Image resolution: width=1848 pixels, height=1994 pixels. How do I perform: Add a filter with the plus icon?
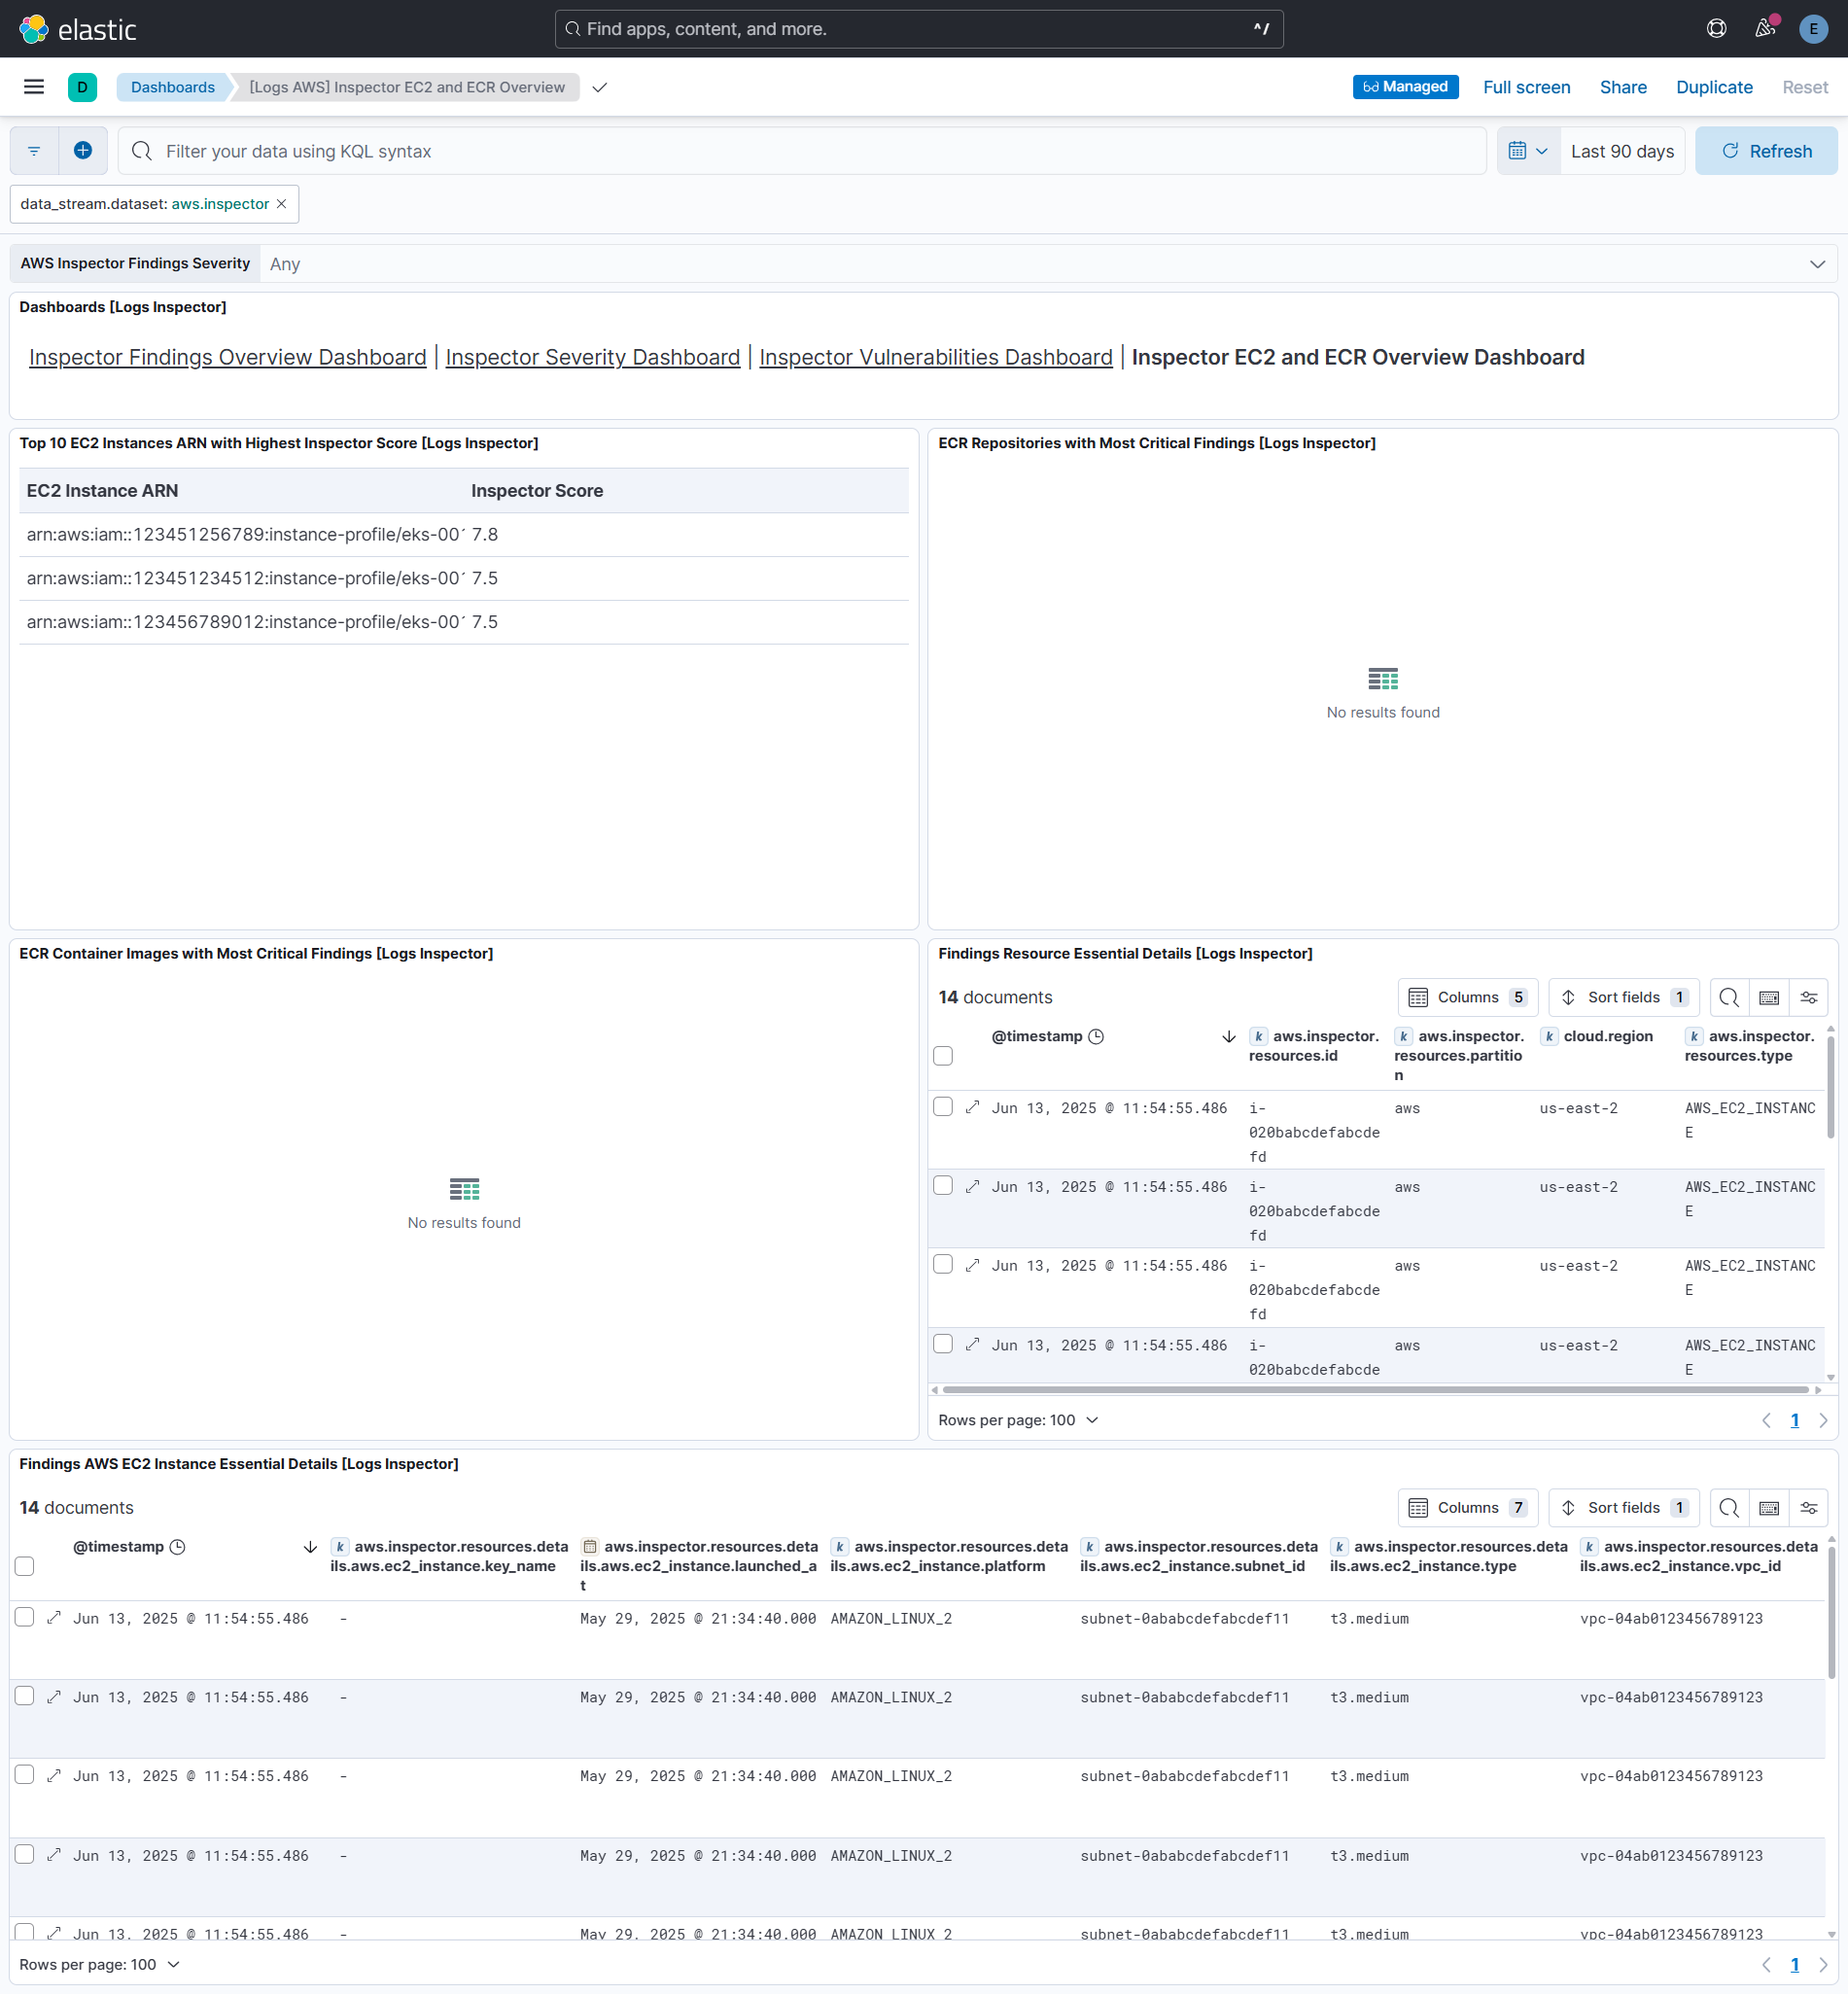click(82, 150)
